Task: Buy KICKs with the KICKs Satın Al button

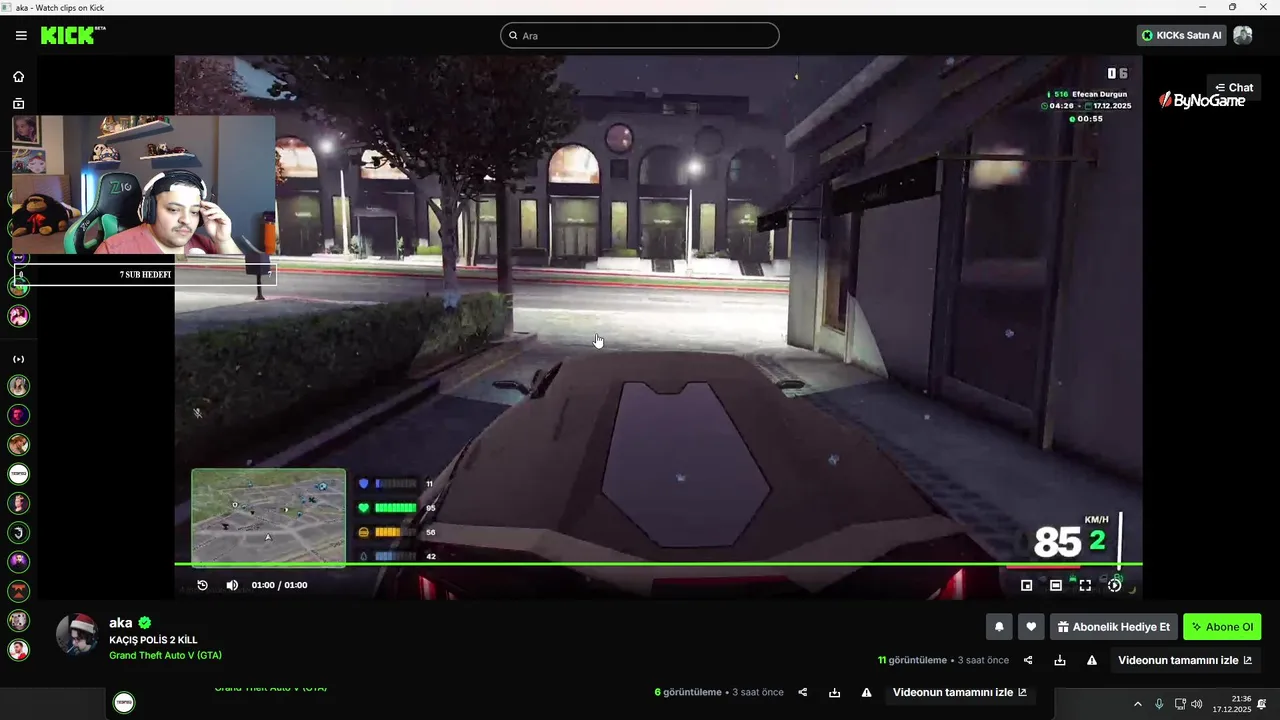Action: click(1181, 35)
